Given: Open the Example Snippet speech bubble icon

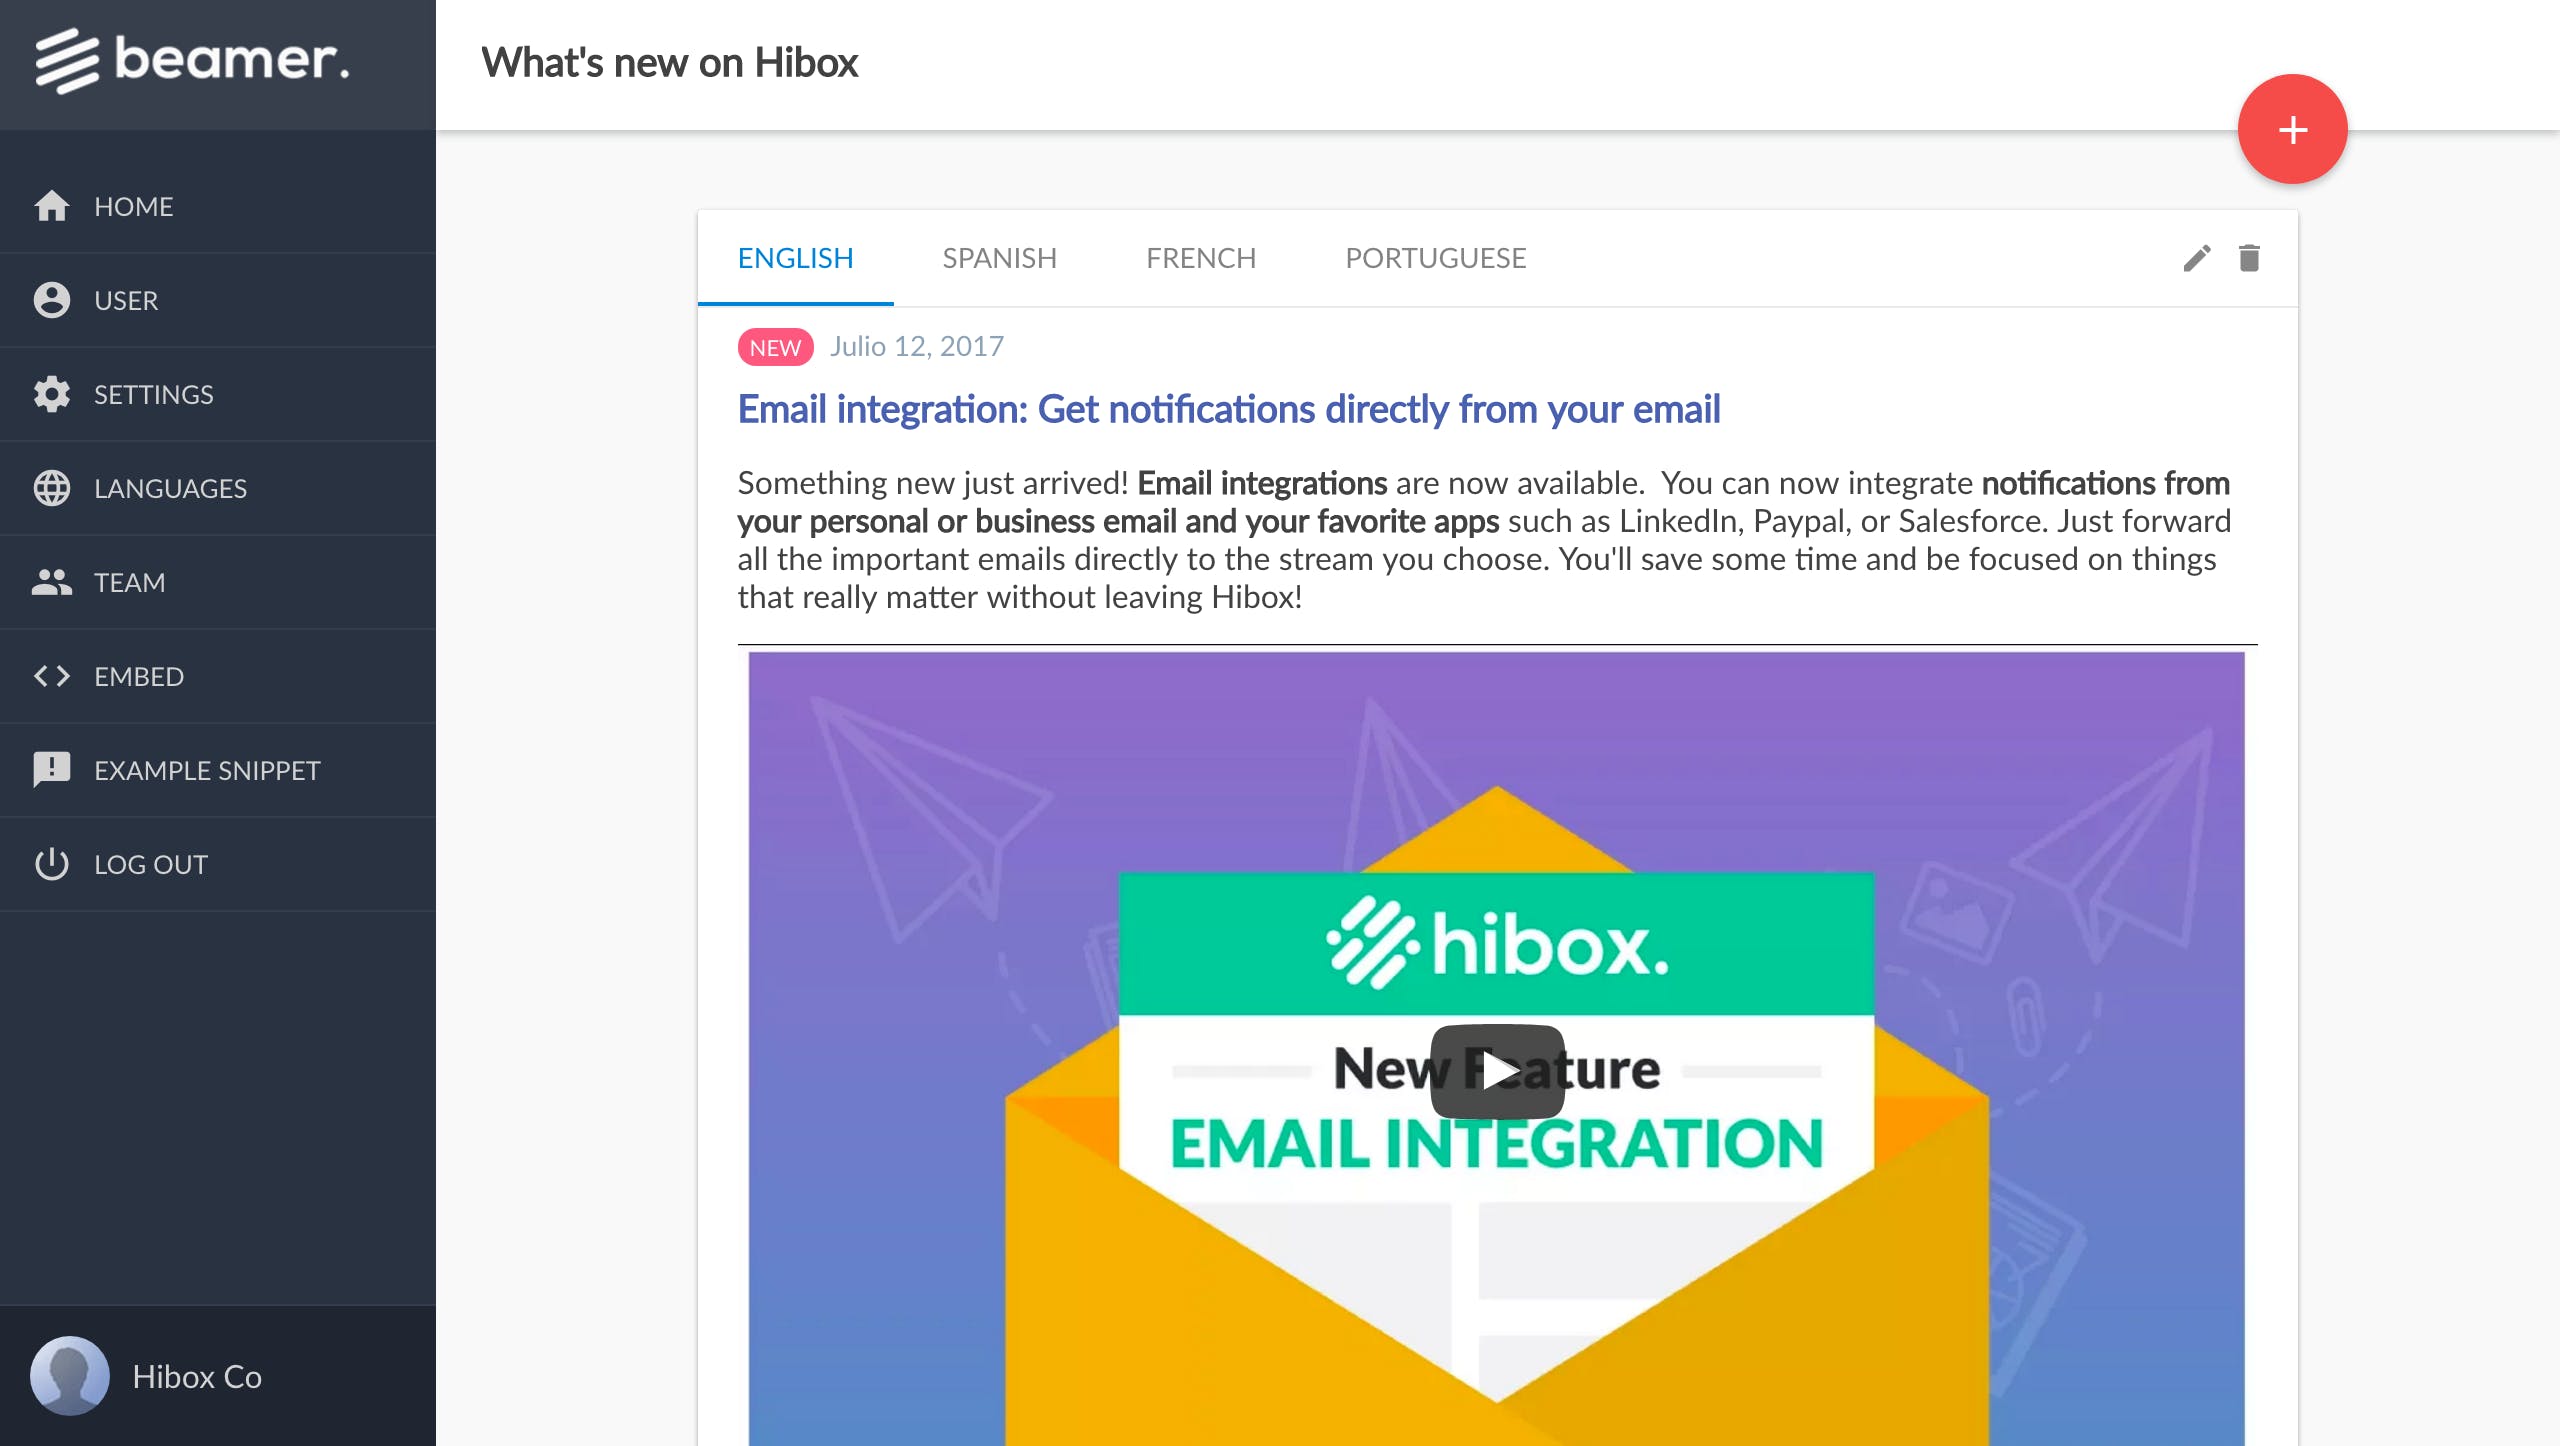Looking at the screenshot, I should (52, 770).
